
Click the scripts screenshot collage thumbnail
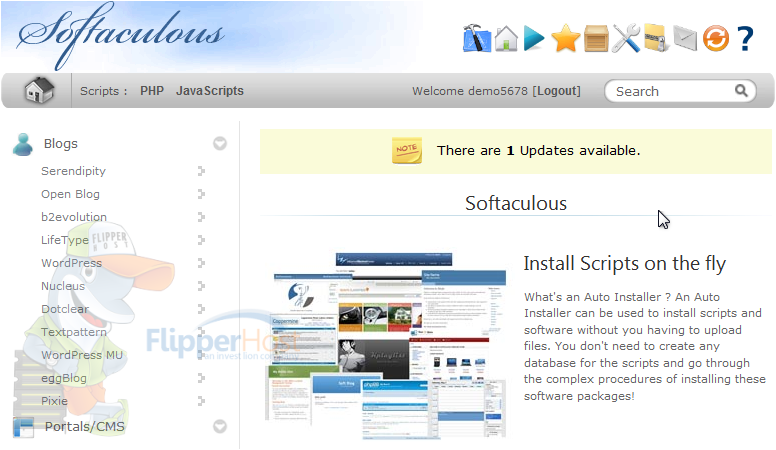[385, 345]
